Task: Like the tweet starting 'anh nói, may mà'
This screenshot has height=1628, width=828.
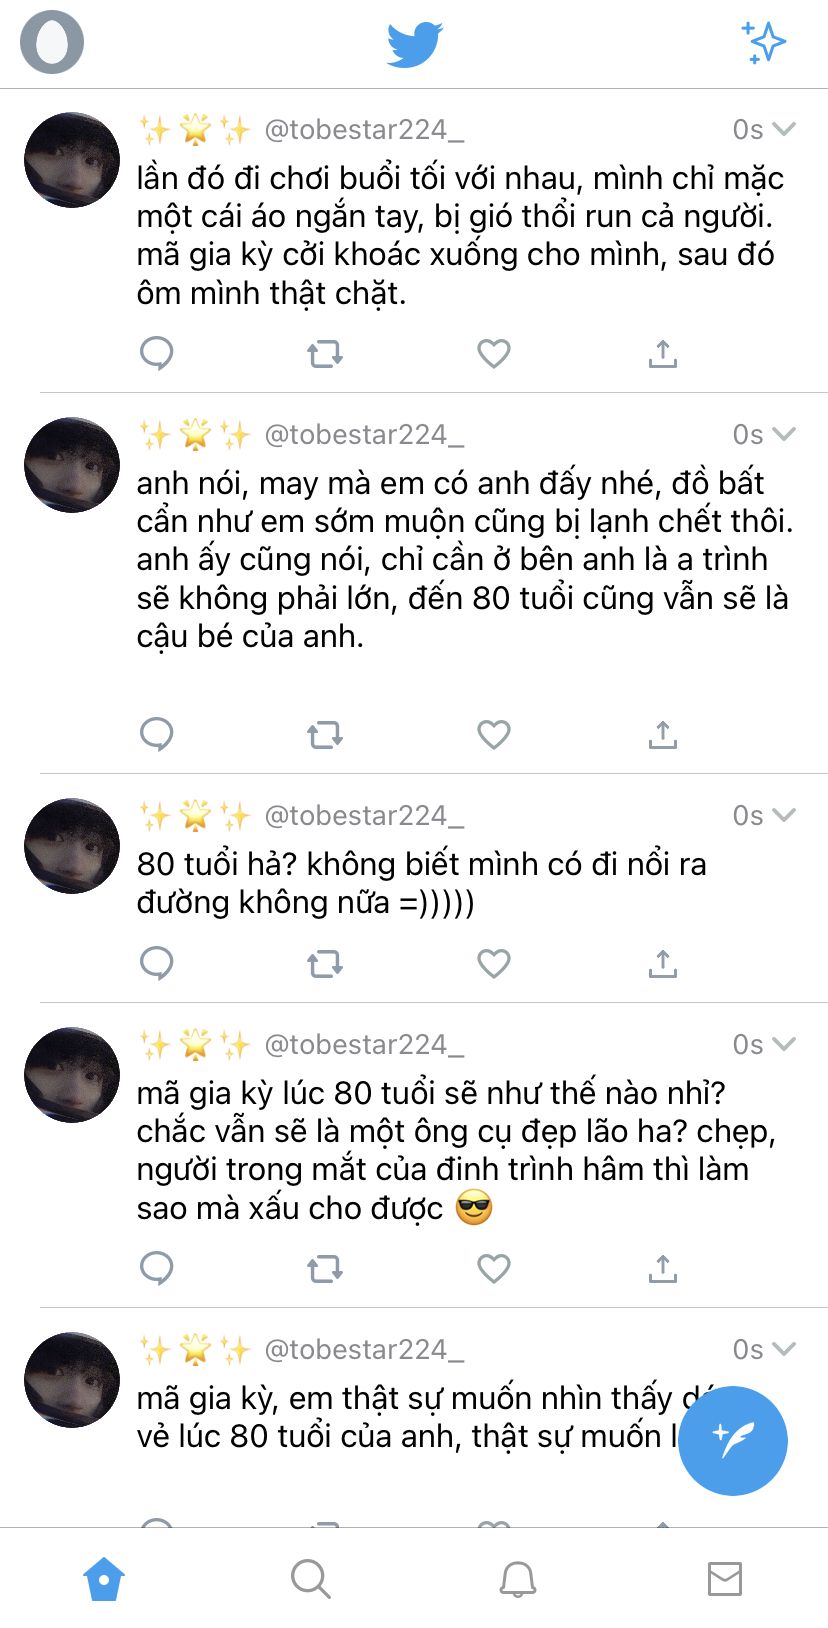Action: [x=494, y=735]
